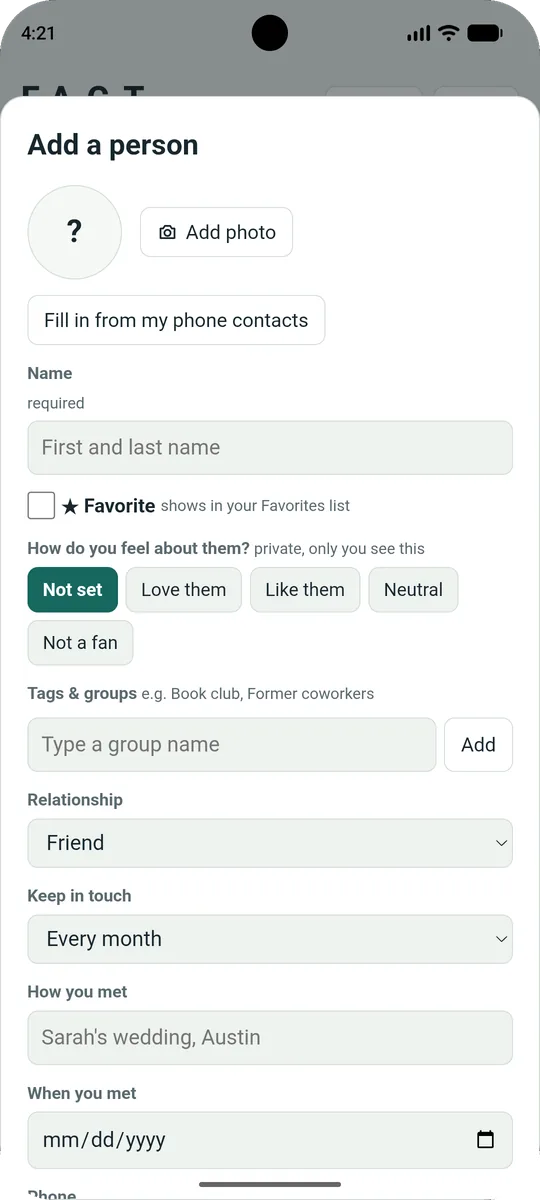Tap the question mark avatar placeholder

[x=74, y=232]
